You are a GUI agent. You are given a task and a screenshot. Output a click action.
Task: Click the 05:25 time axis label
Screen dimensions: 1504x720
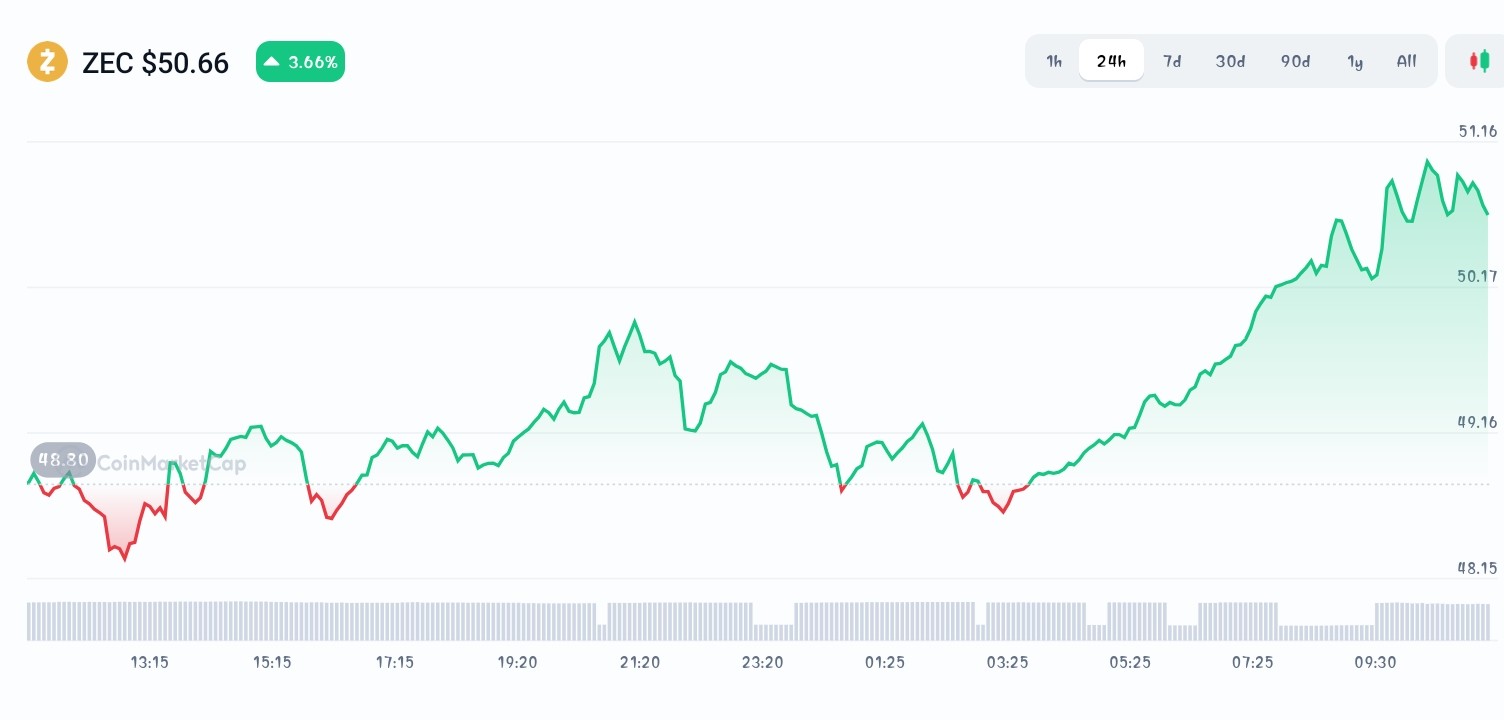tap(1130, 662)
